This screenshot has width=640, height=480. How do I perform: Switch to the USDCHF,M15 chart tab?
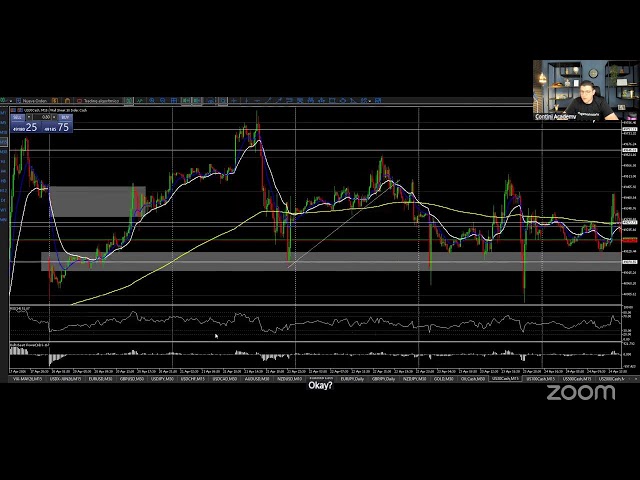coord(193,379)
